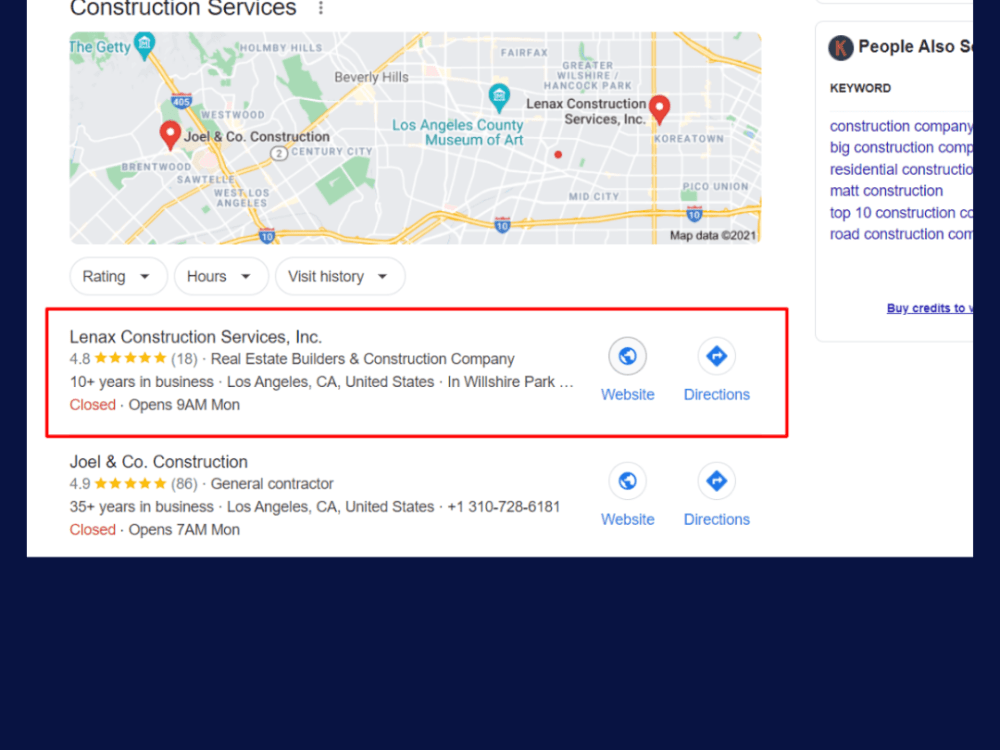Click Directions link text for Joel & Co.
This screenshot has width=1000, height=750.
click(717, 520)
